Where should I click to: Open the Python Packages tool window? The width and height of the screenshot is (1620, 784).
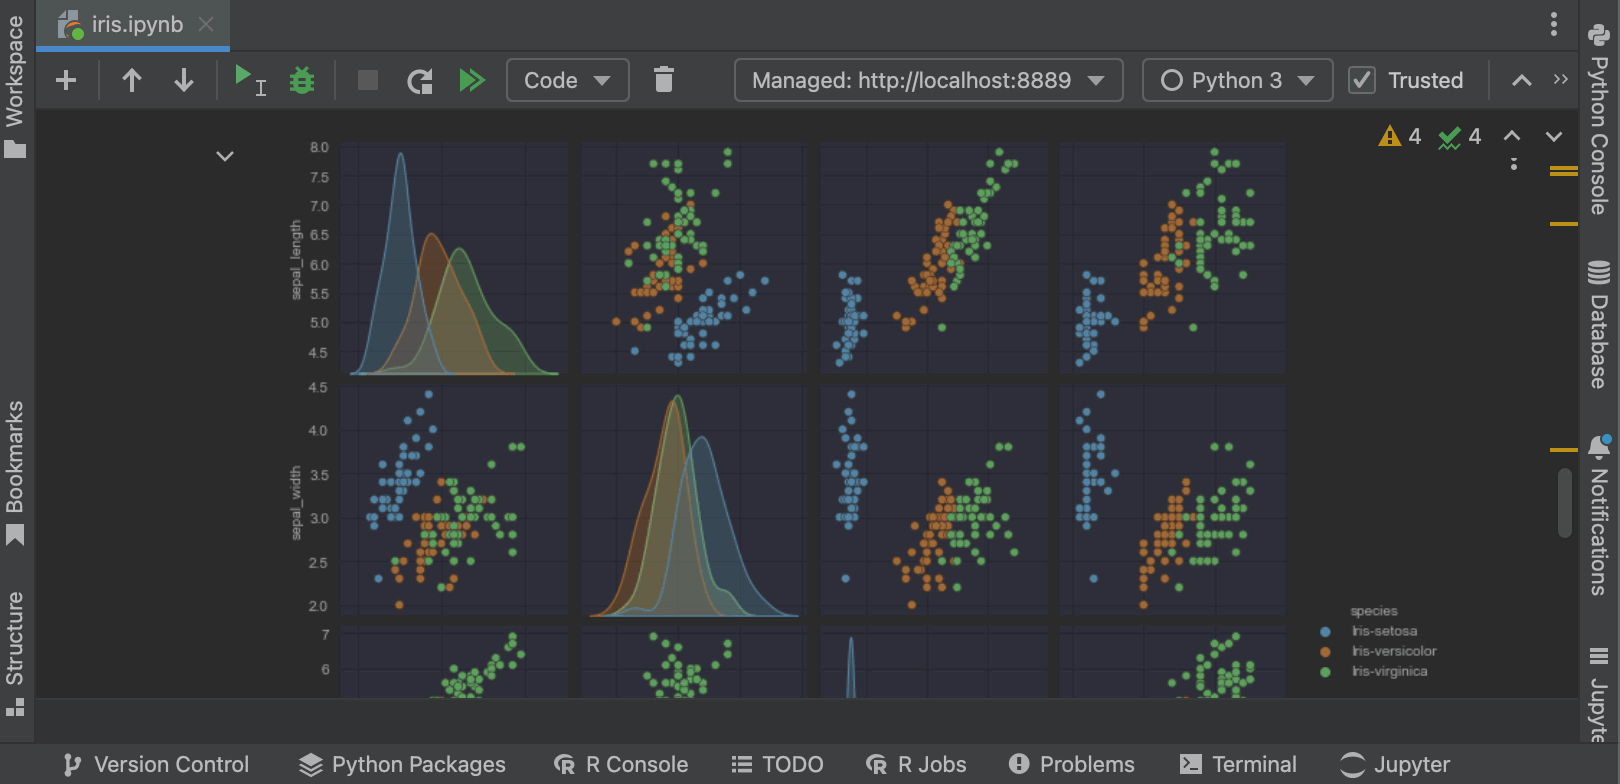point(403,765)
